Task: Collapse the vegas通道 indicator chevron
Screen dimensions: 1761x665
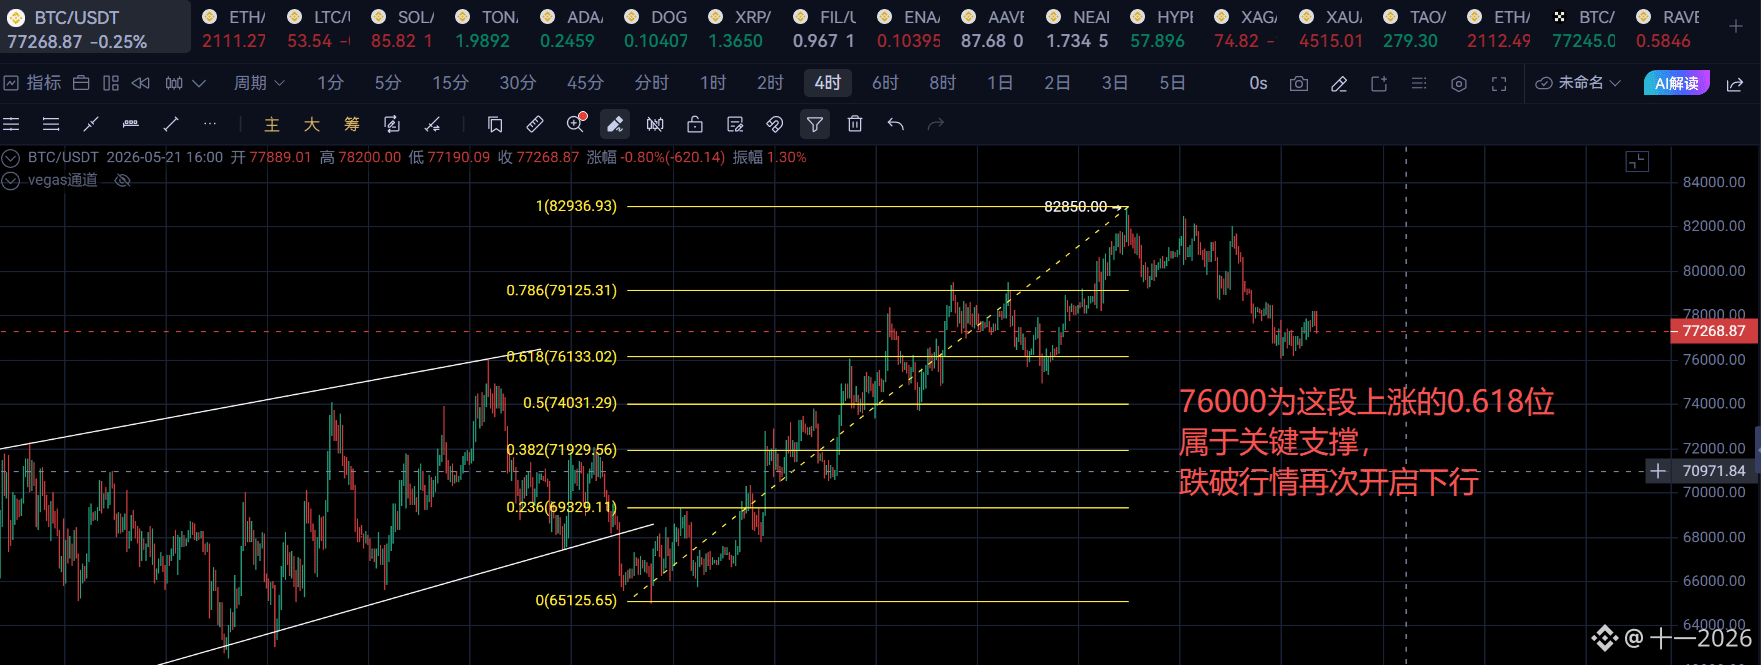Action: (x=10, y=181)
